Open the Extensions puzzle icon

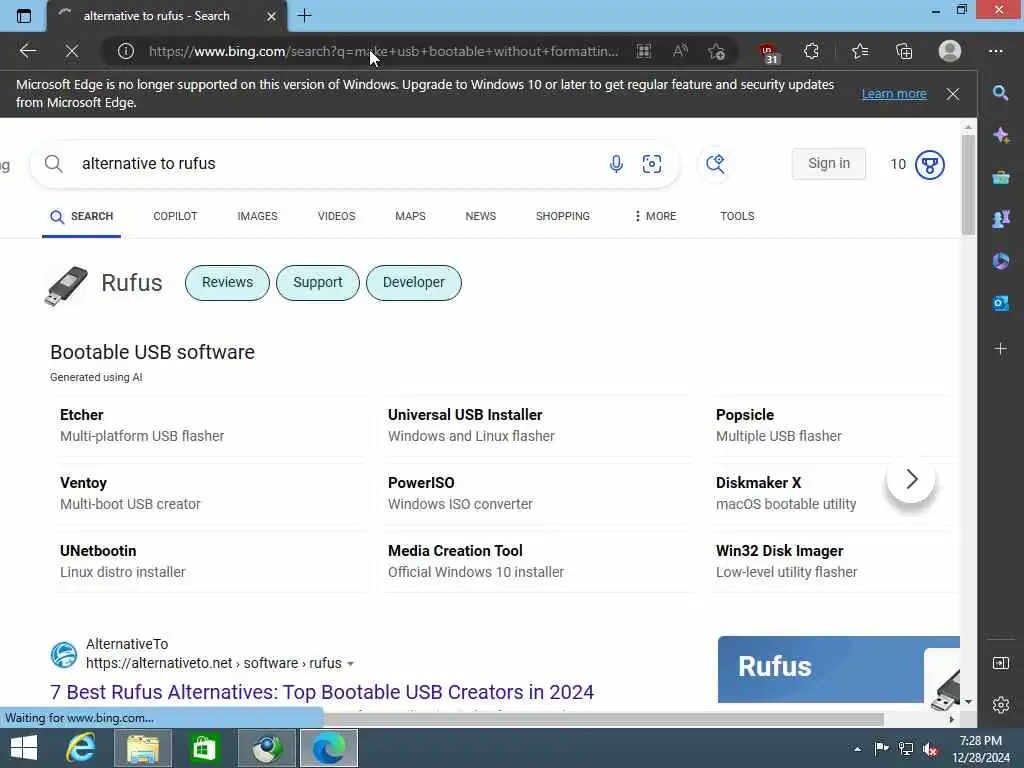(x=811, y=51)
